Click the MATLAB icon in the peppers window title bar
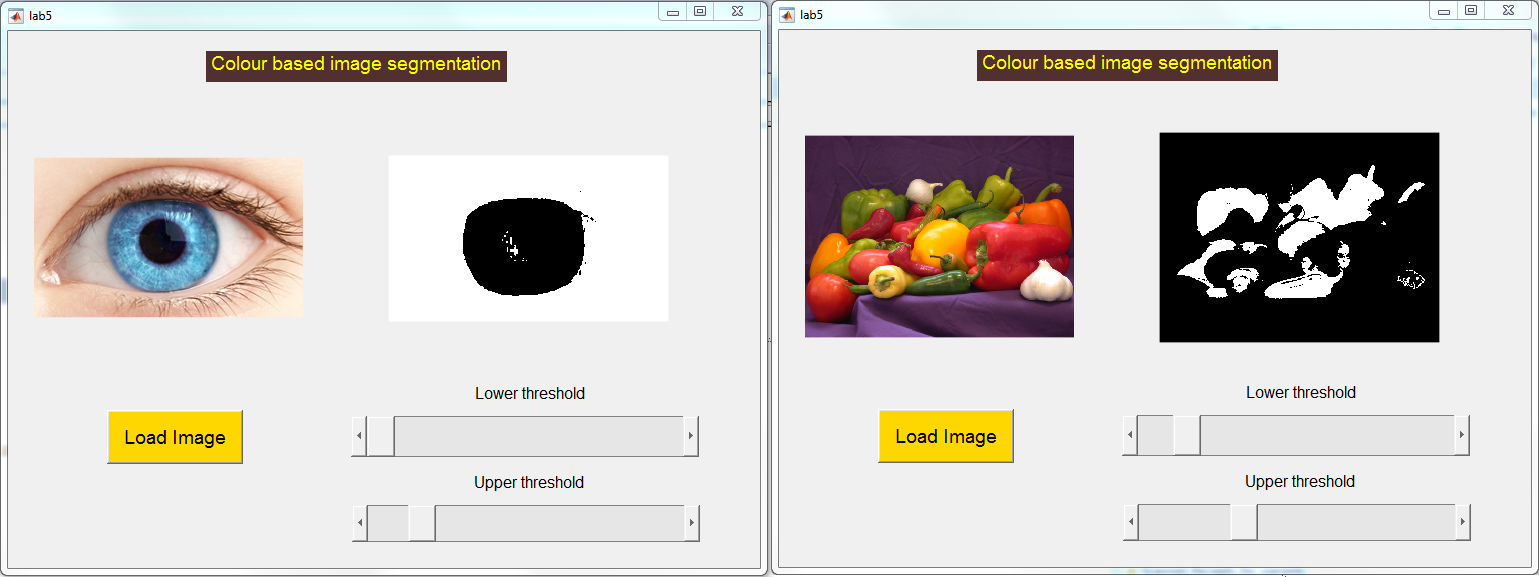Viewport: 1539px width, 577px height. pos(787,15)
